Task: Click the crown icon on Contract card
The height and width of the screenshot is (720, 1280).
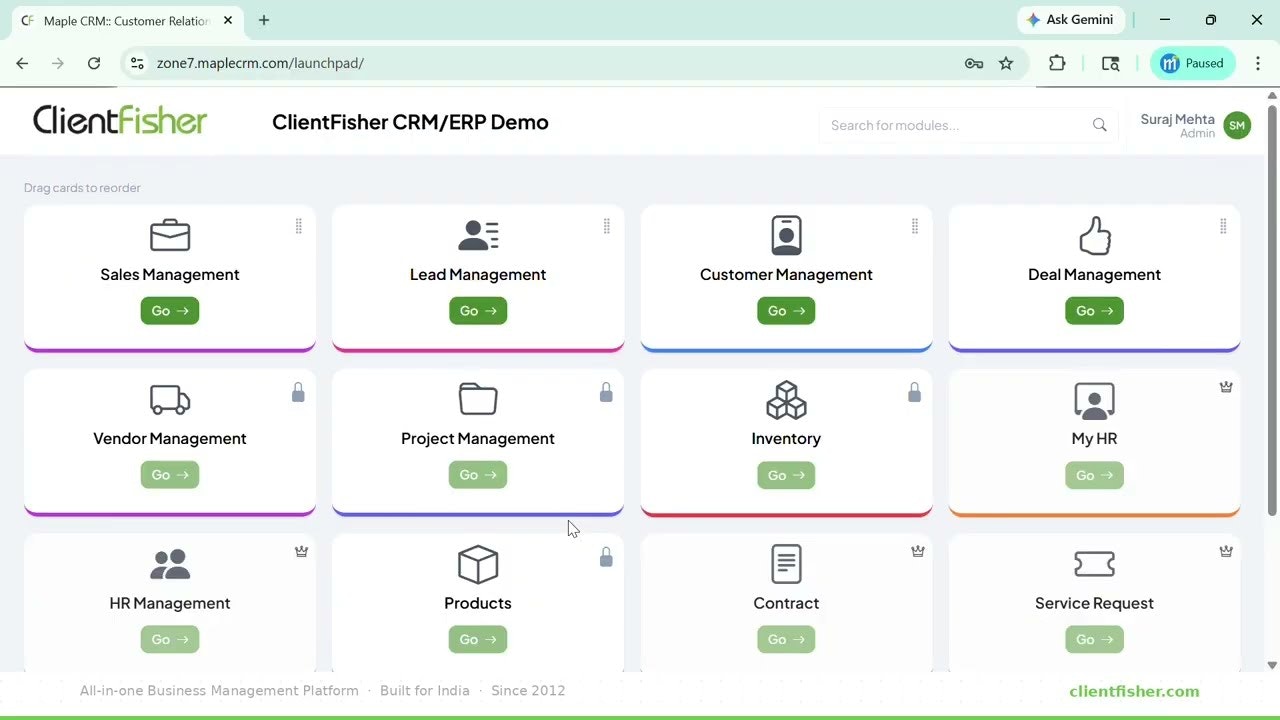Action: (x=918, y=551)
